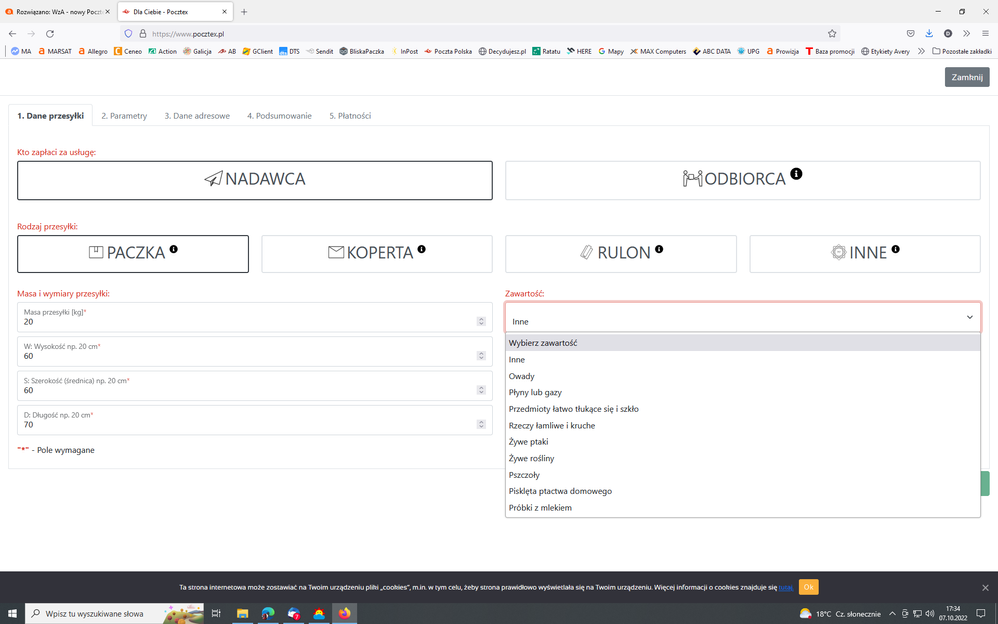Viewport: 998px width, 624px height.
Task: Open Firefox from the Windows taskbar
Action: (x=345, y=613)
